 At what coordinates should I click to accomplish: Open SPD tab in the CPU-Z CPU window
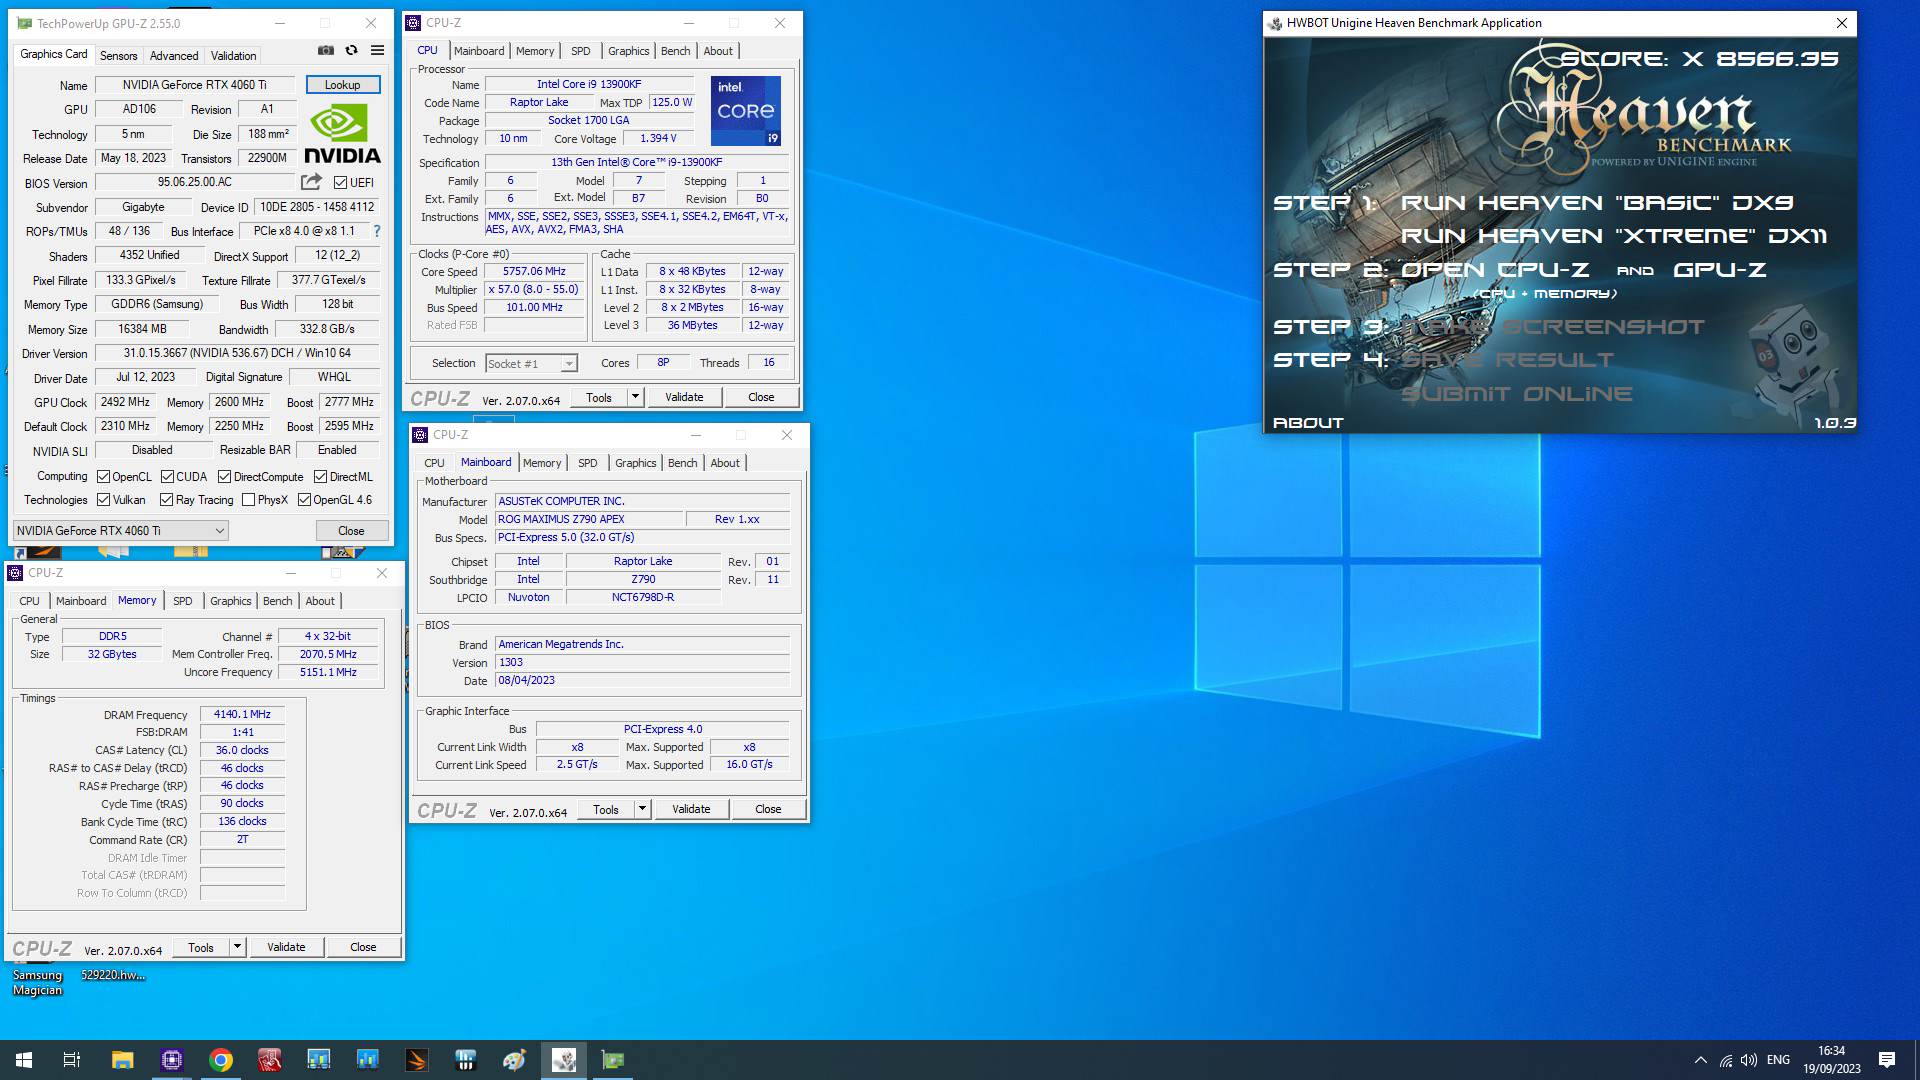[x=581, y=51]
